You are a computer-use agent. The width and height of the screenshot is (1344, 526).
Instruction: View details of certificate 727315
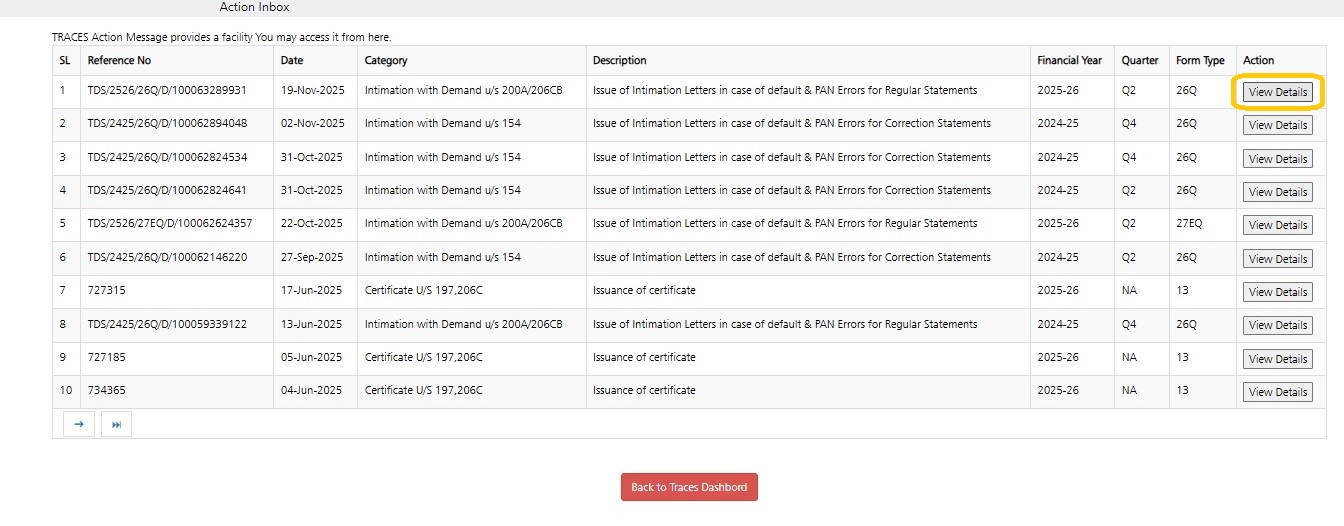(1277, 292)
